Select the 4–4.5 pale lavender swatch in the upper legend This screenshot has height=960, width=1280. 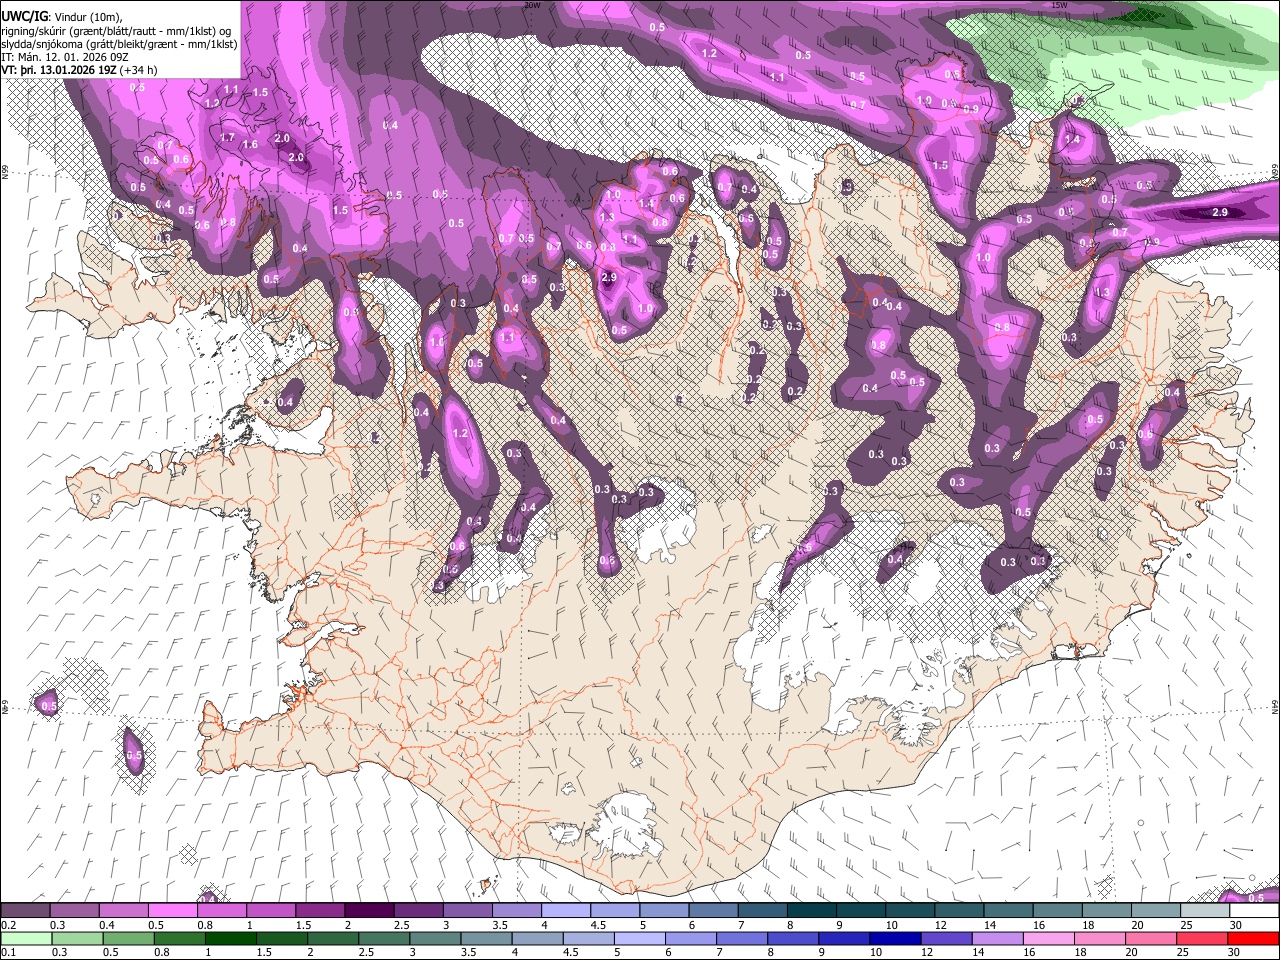point(566,911)
